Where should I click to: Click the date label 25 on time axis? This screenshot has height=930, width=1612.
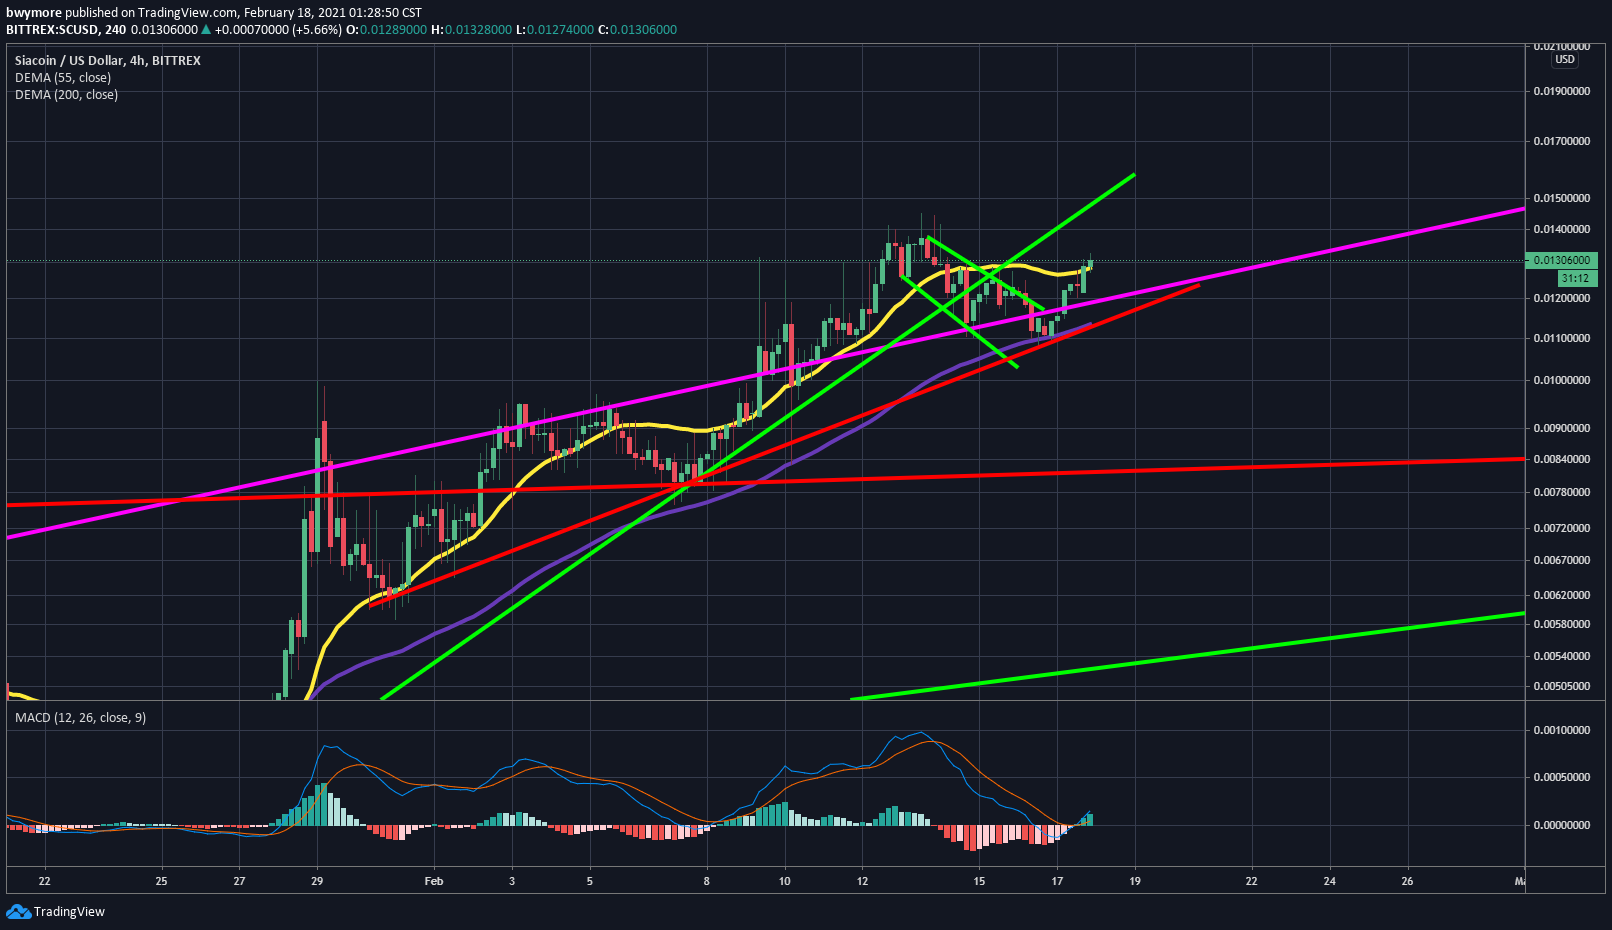161,881
